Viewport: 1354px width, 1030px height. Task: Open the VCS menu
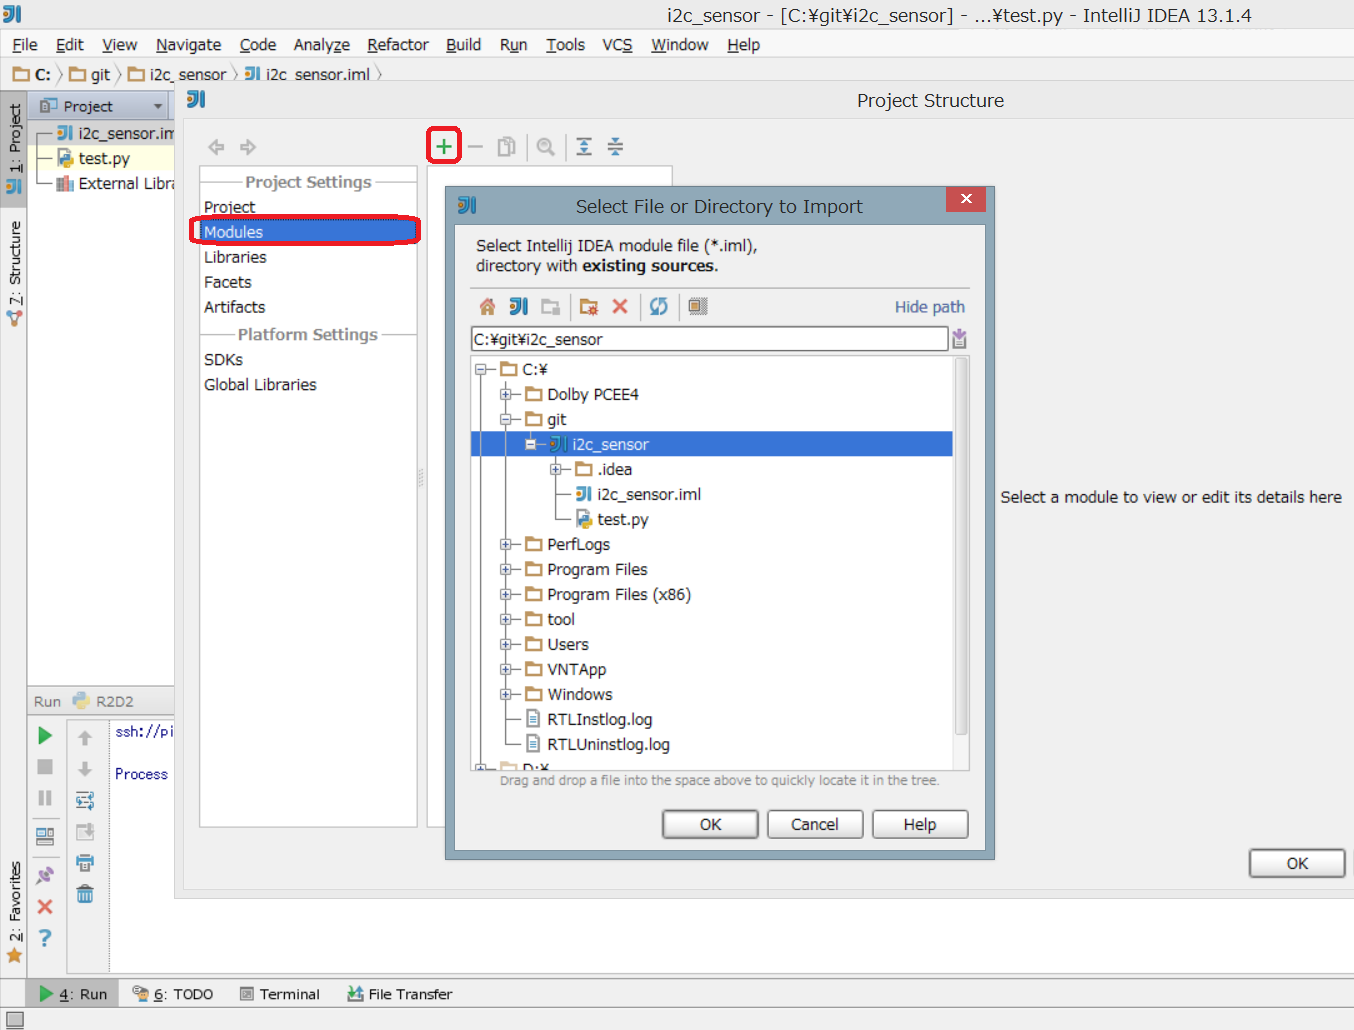(617, 45)
